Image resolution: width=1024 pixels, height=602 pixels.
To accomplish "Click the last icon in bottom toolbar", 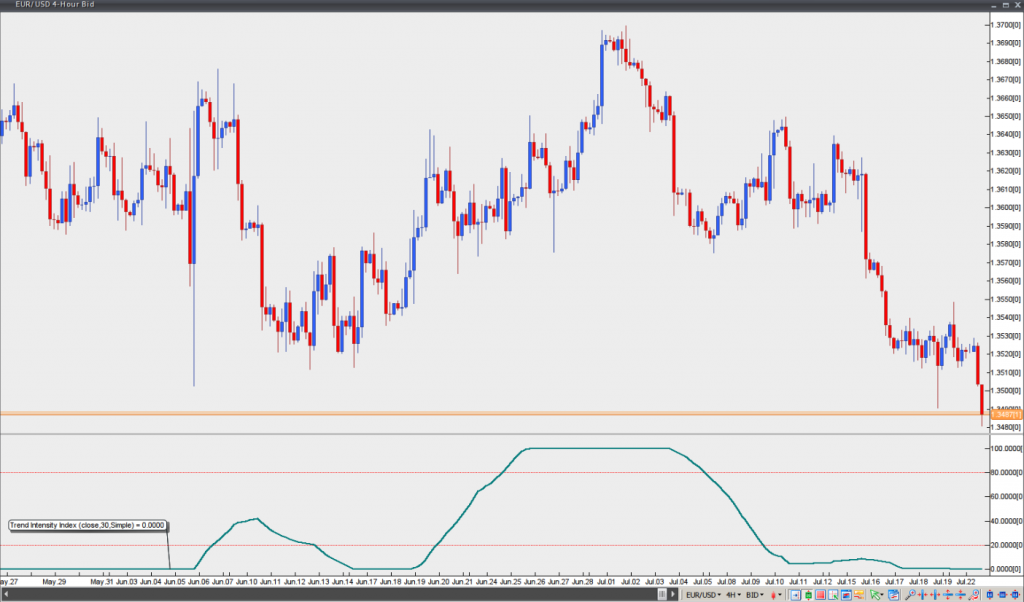I will [x=1016, y=595].
